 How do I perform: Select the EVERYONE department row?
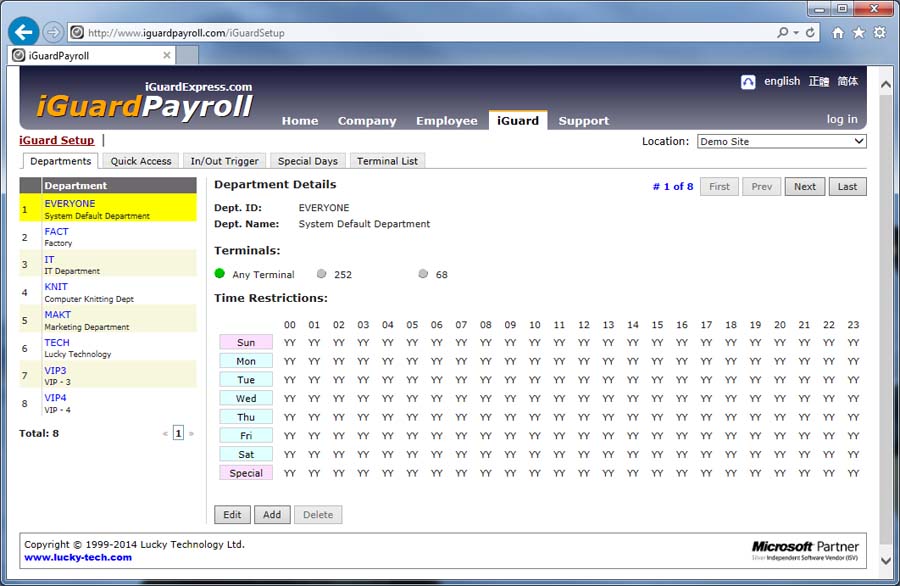coord(108,208)
